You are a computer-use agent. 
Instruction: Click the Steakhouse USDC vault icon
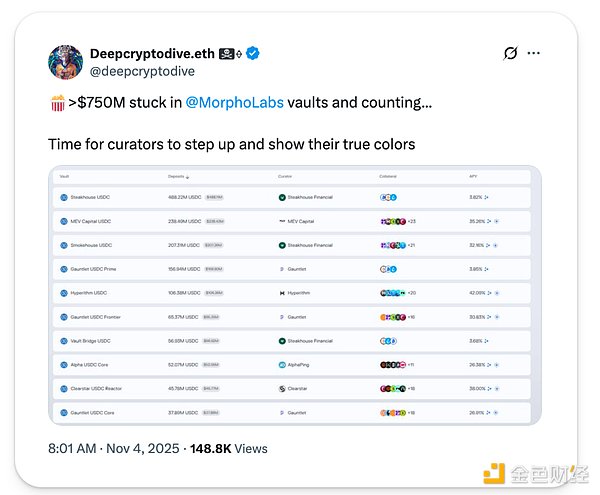pos(64,197)
